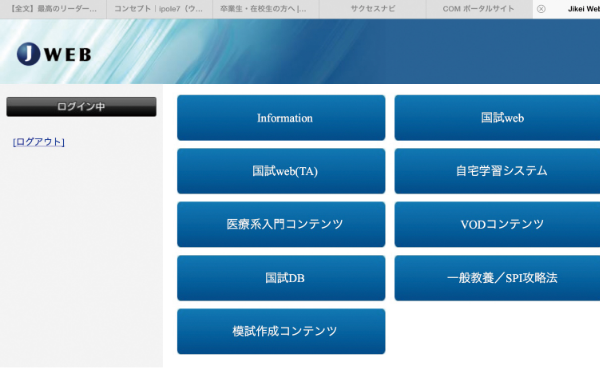
Task: Open the Information menu button
Action: click(x=281, y=118)
